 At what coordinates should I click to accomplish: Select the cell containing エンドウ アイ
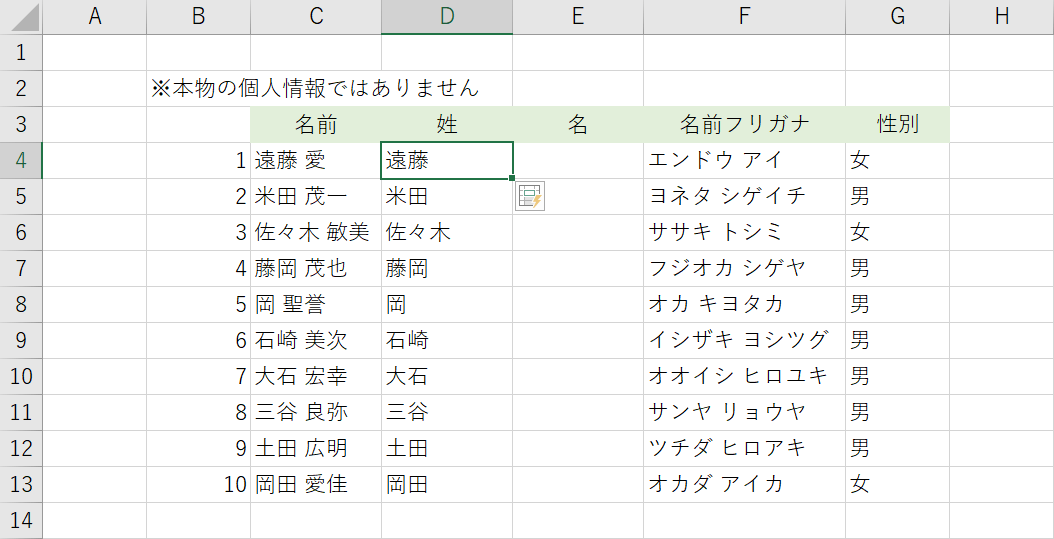[x=744, y=161]
